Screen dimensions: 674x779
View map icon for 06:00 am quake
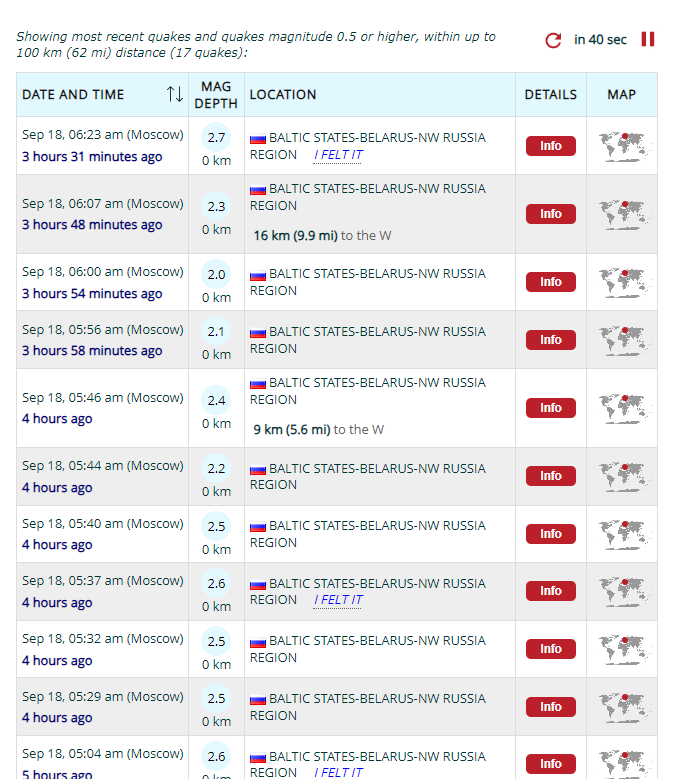tap(621, 282)
